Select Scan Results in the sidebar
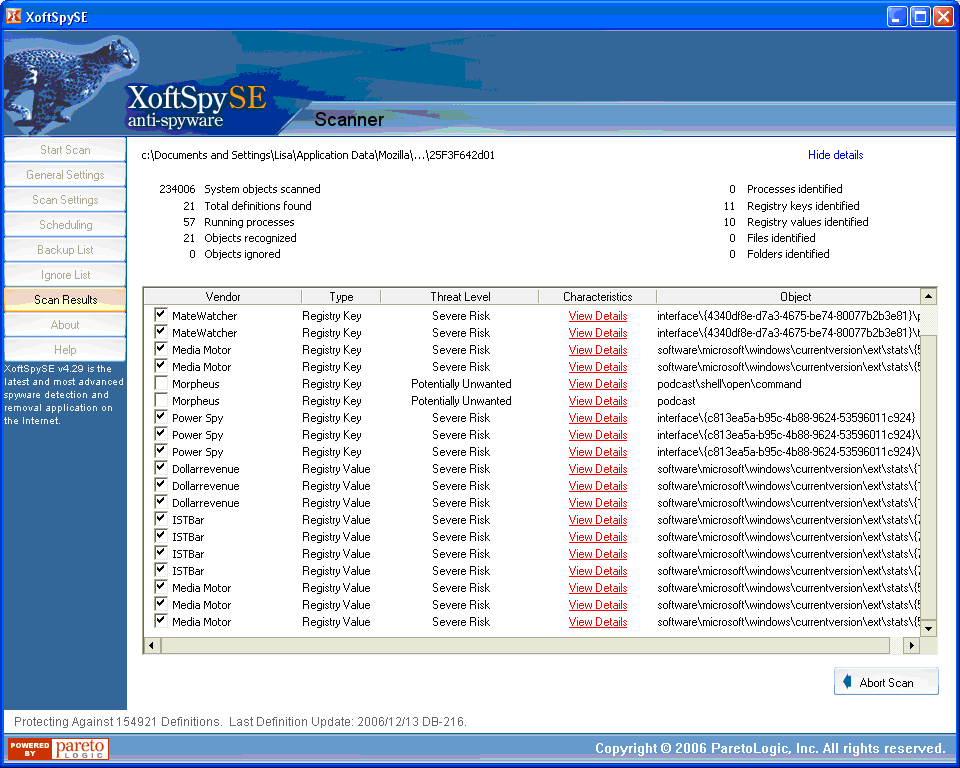 [65, 299]
